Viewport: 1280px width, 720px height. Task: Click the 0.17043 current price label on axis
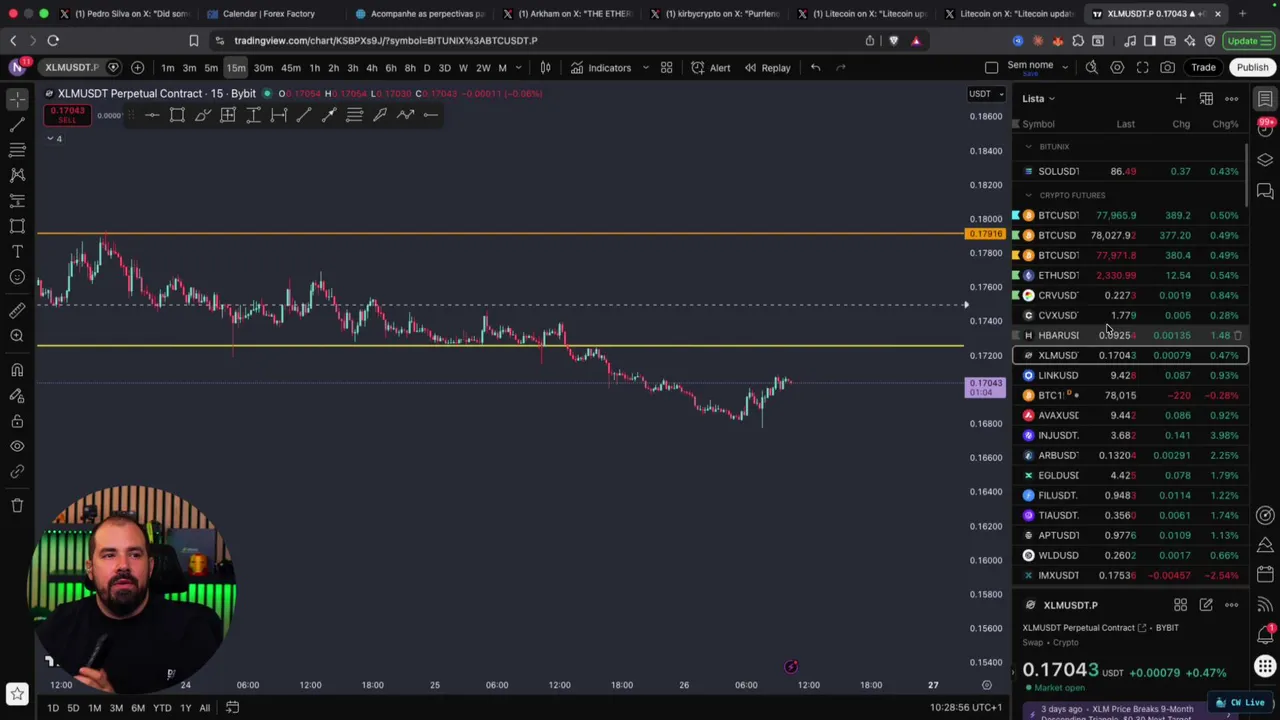click(985, 387)
